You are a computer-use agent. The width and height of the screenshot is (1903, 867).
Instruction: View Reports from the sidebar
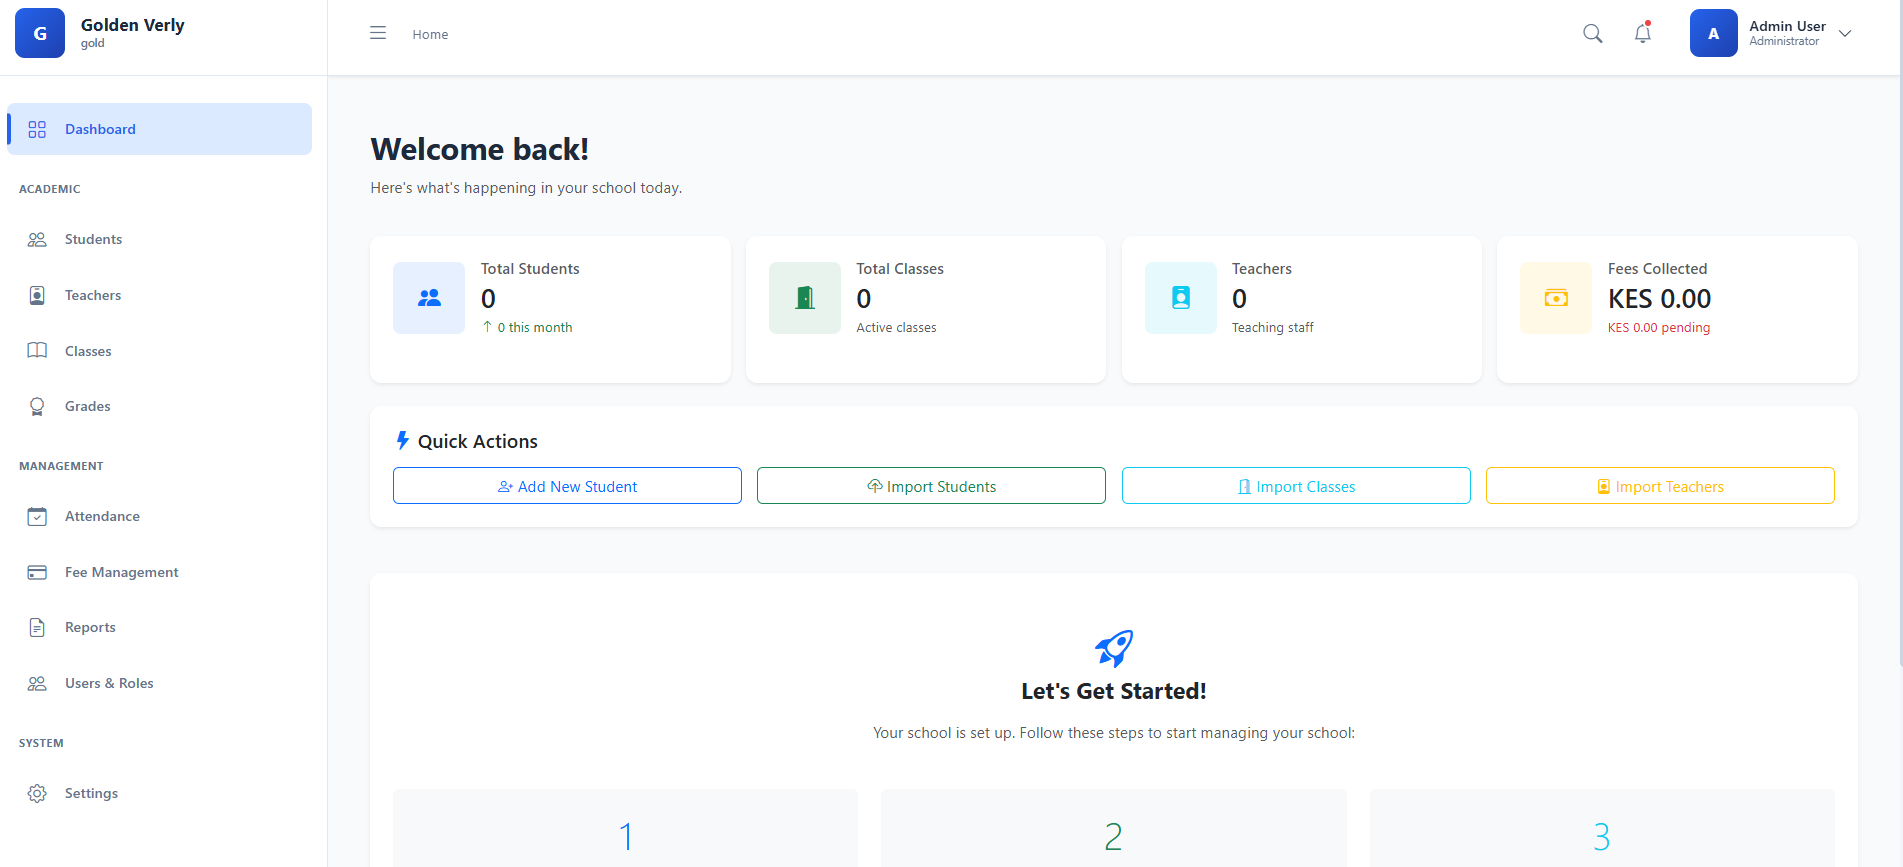point(160,628)
